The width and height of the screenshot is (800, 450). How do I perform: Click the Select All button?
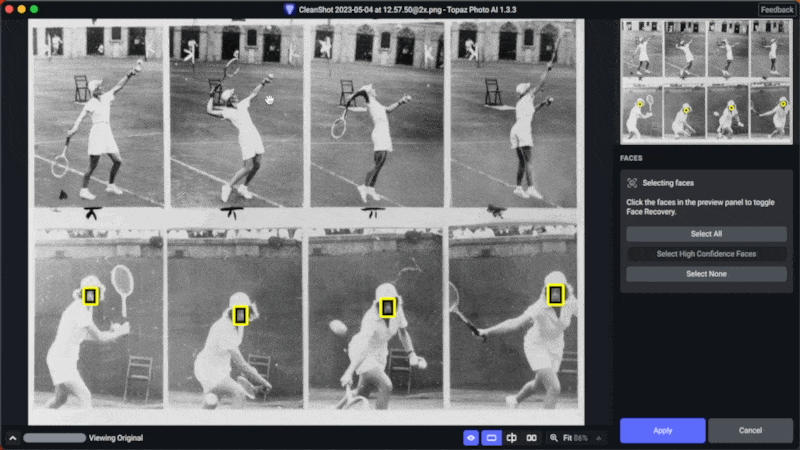[706, 234]
